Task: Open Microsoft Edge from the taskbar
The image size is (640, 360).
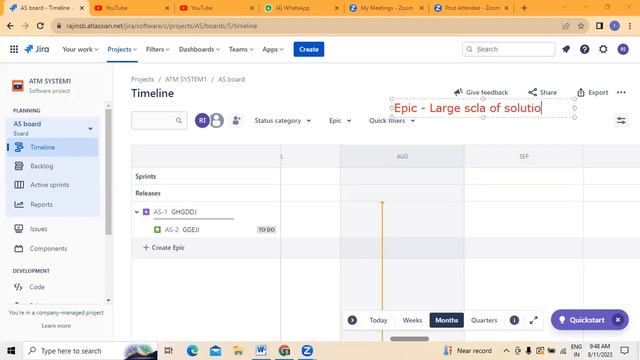Action: (192, 351)
